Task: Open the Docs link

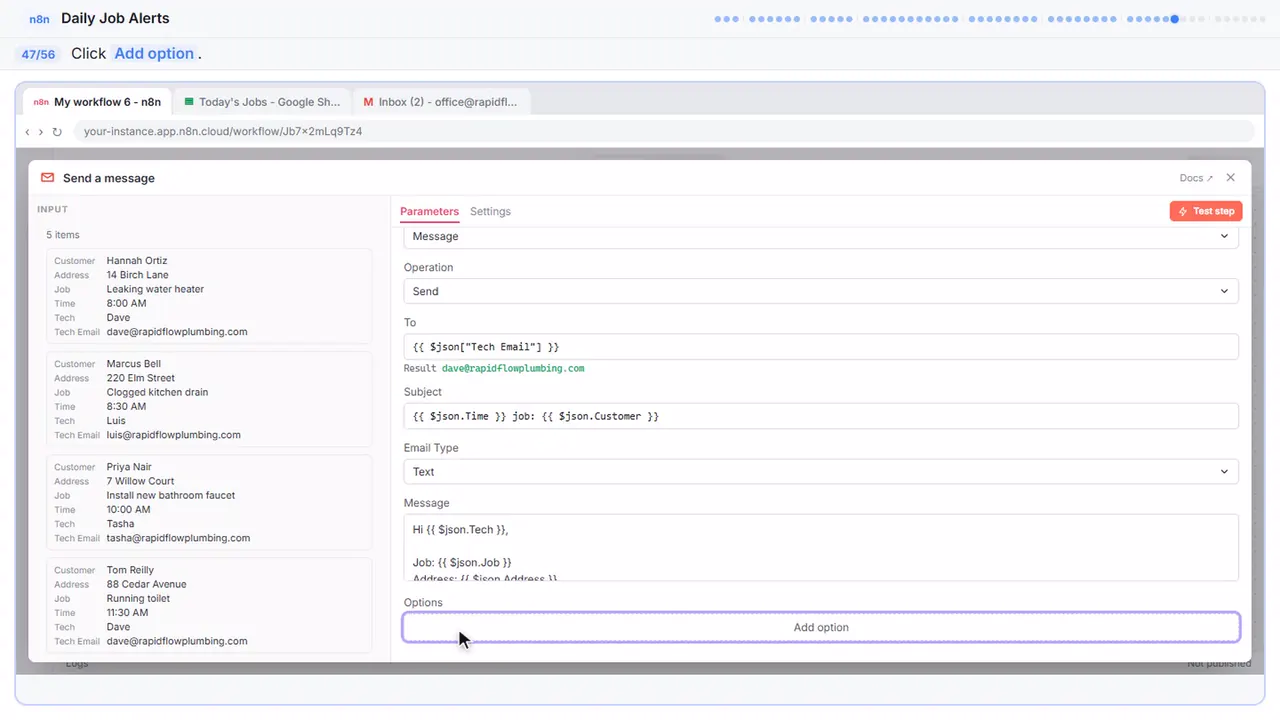Action: 1196,178
